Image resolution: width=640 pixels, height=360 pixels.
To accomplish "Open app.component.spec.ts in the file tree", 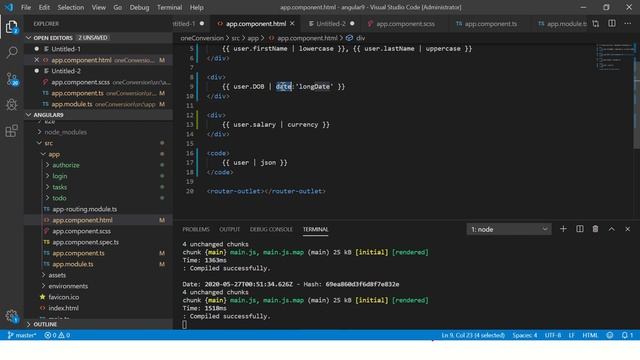I will point(85,242).
